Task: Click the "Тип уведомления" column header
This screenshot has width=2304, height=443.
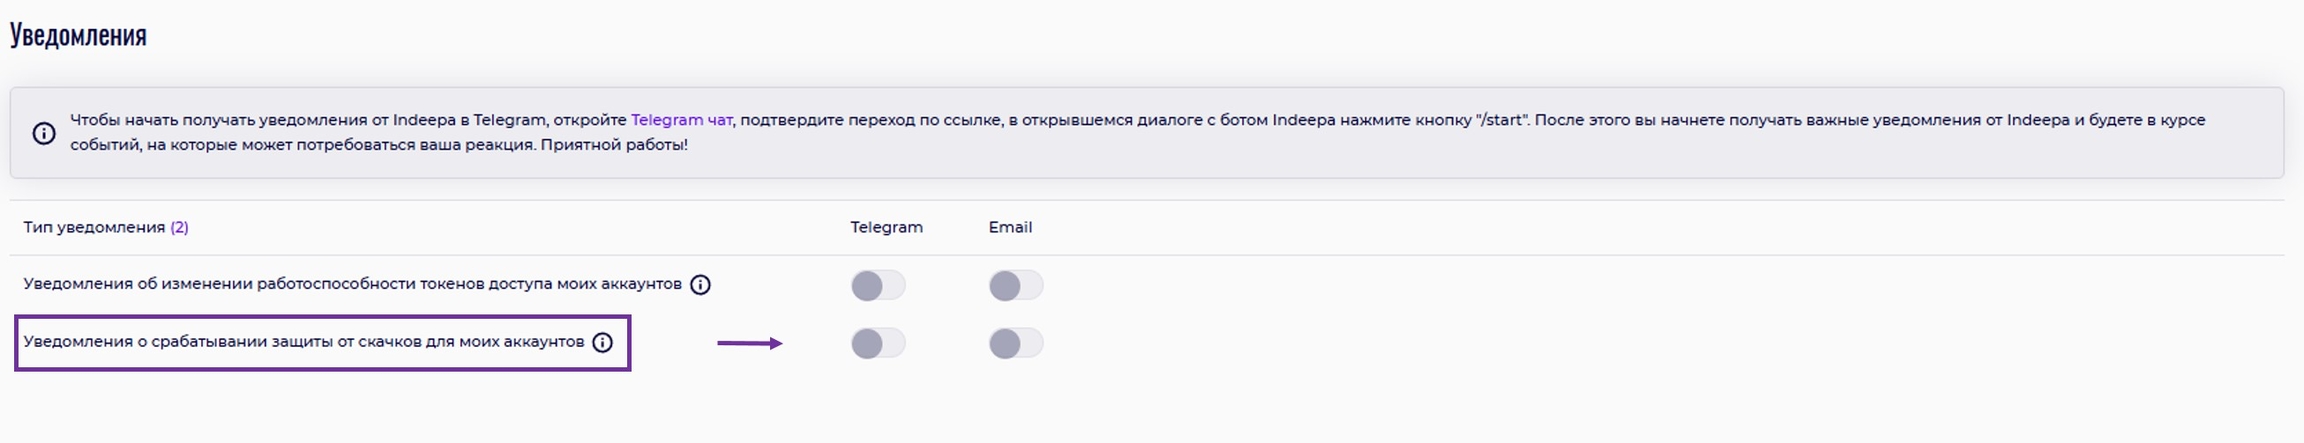Action: (94, 228)
